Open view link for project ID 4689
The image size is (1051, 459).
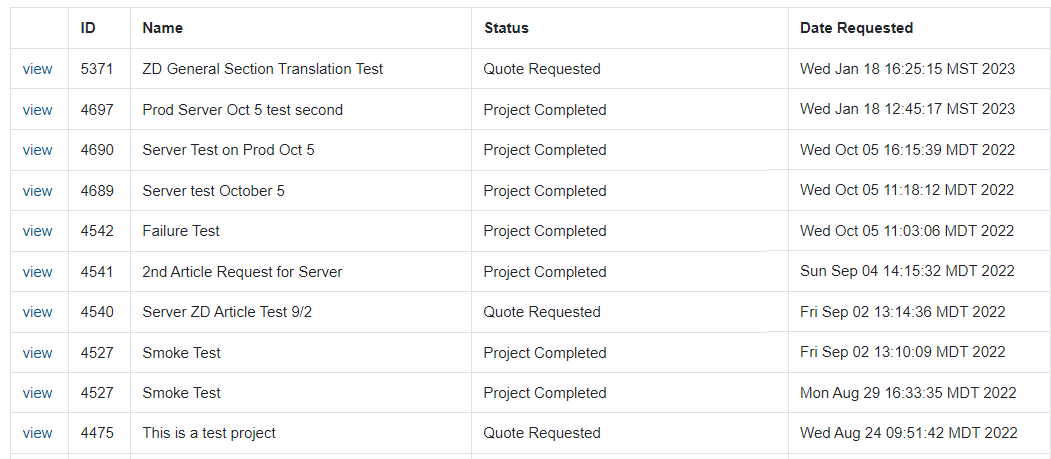point(37,191)
